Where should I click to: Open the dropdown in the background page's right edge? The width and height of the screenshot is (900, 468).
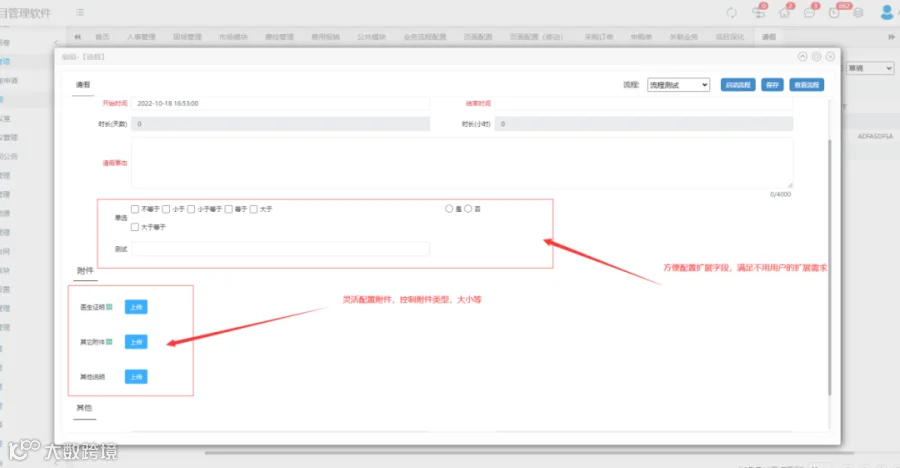[871, 68]
